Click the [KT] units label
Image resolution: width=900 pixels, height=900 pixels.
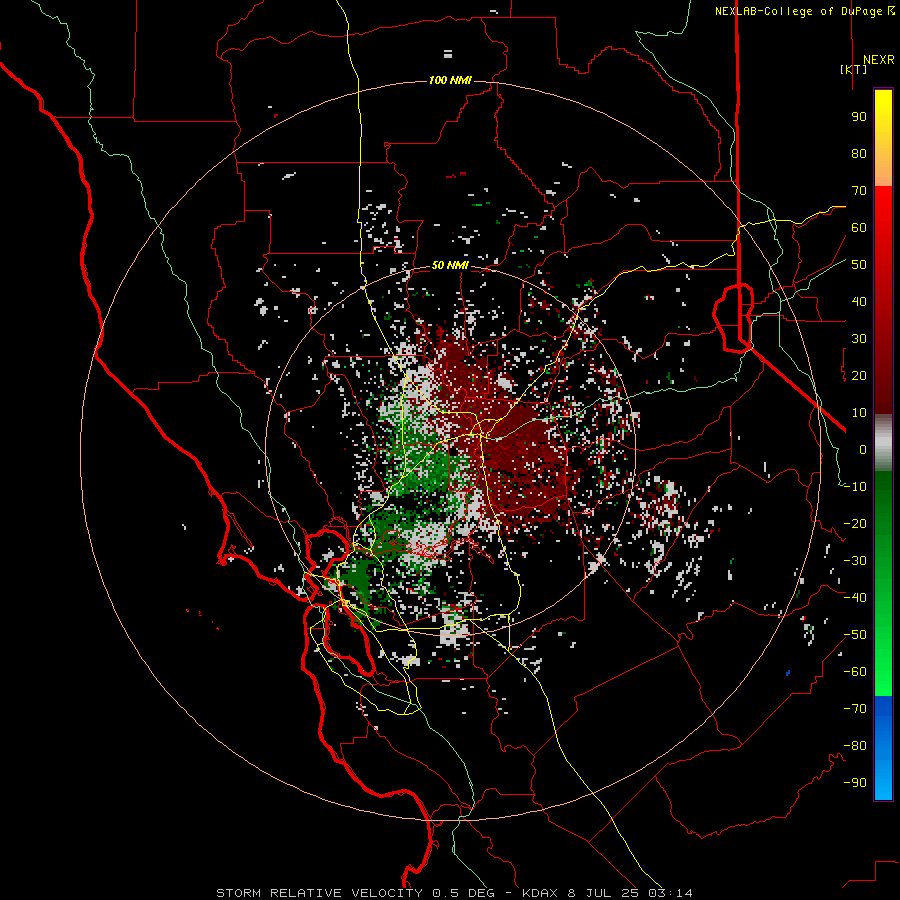pos(854,69)
